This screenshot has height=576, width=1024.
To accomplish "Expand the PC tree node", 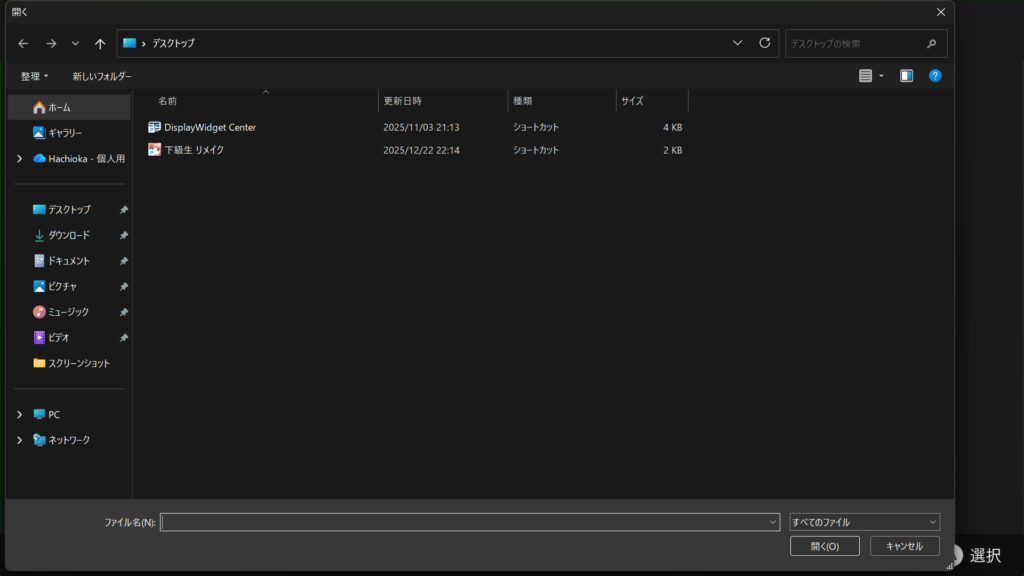I will [x=19, y=414].
